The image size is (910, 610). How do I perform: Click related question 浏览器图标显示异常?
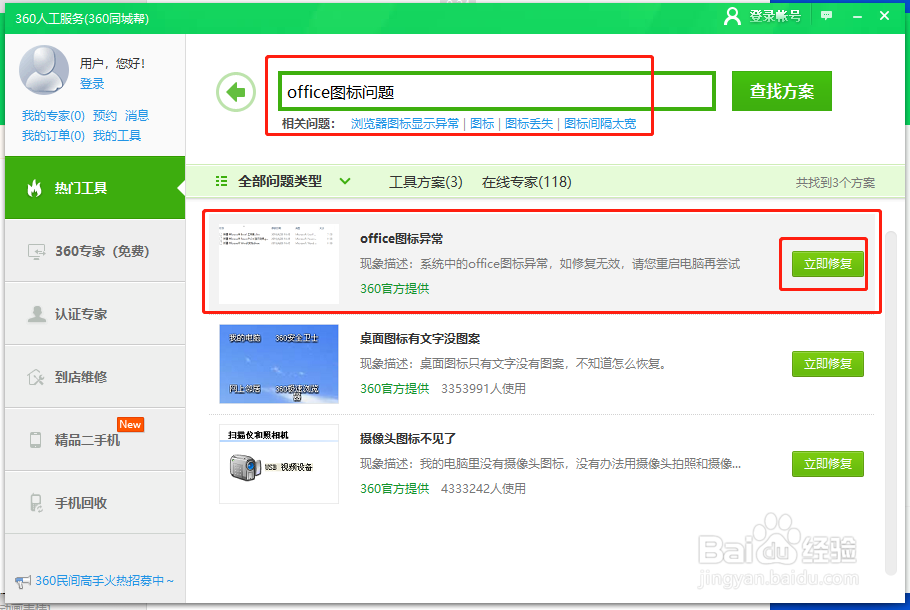pyautogui.click(x=405, y=124)
